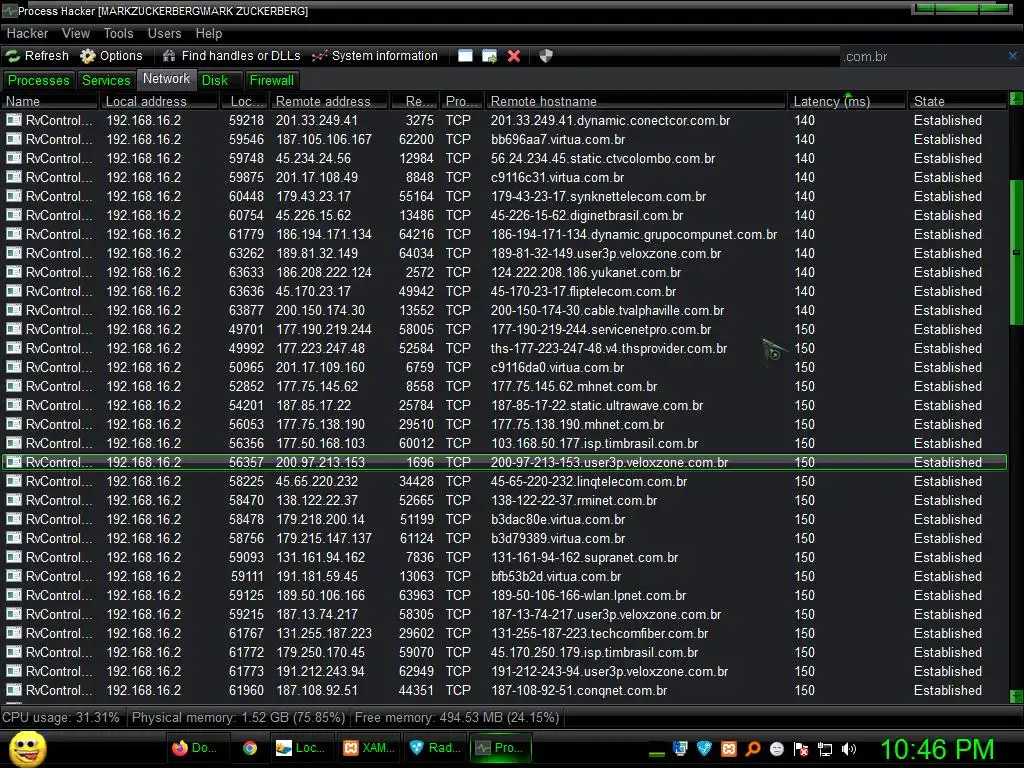Open the Options dialog from toolbar
This screenshot has width=1024, height=768.
111,56
